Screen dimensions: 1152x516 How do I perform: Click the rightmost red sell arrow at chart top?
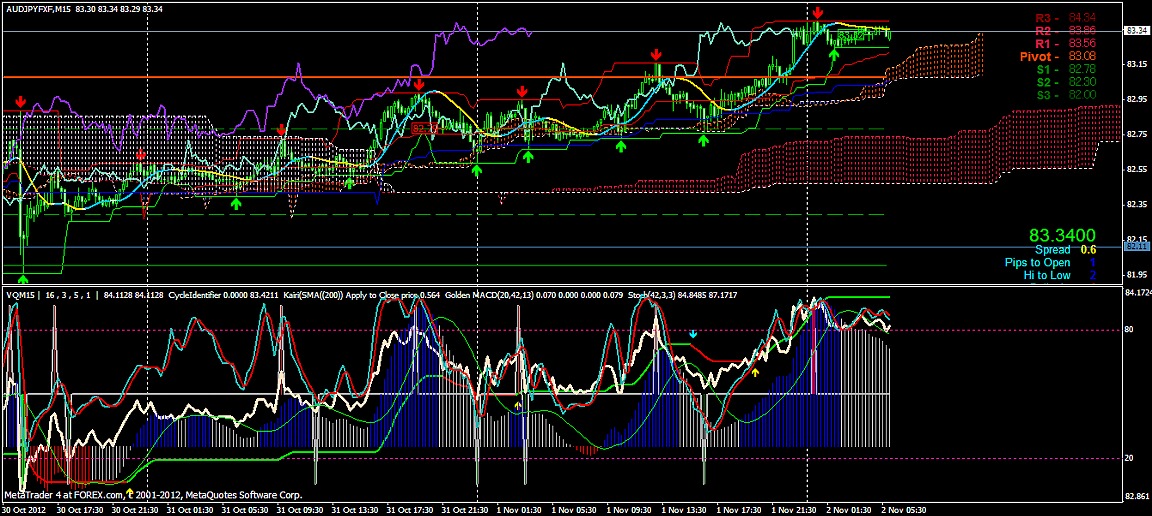click(818, 12)
